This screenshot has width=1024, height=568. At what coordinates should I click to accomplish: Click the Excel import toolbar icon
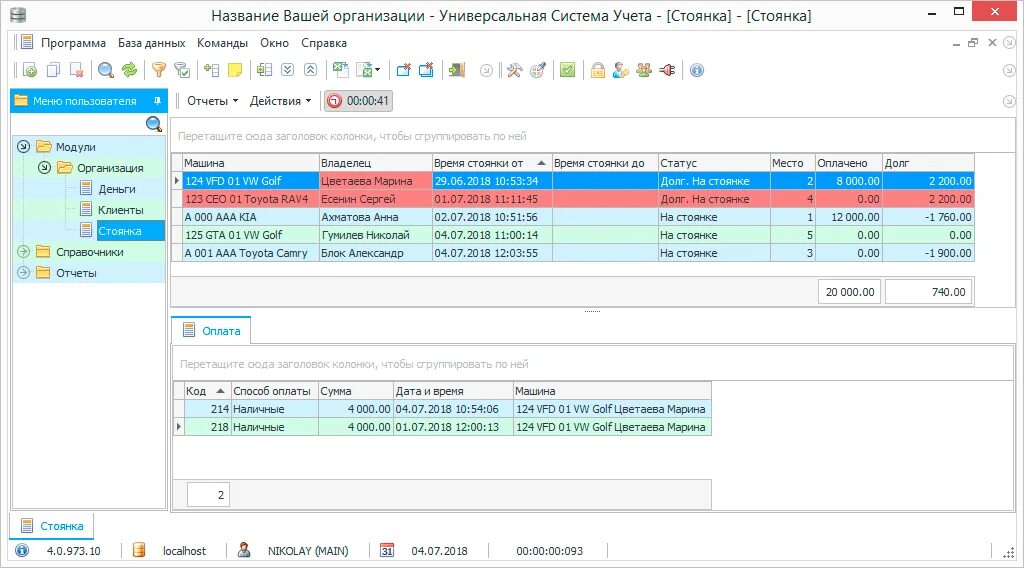(340, 70)
